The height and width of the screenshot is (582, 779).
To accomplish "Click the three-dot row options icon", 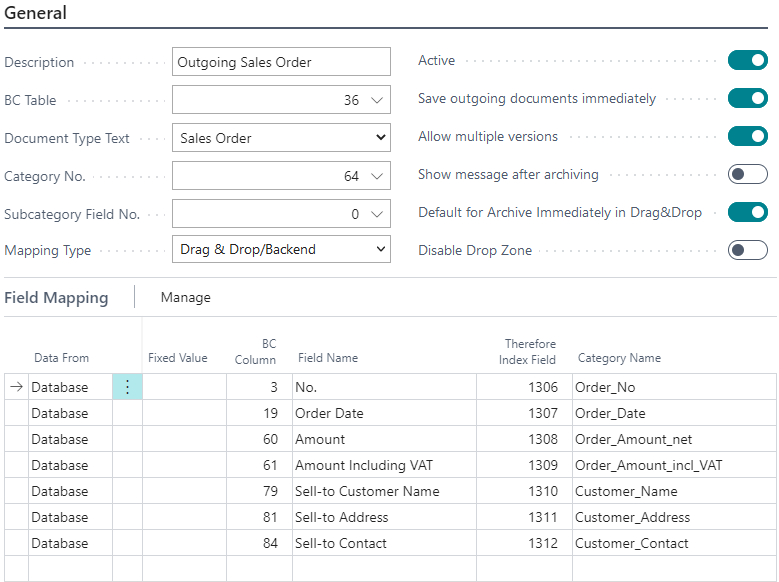I will (x=127, y=387).
